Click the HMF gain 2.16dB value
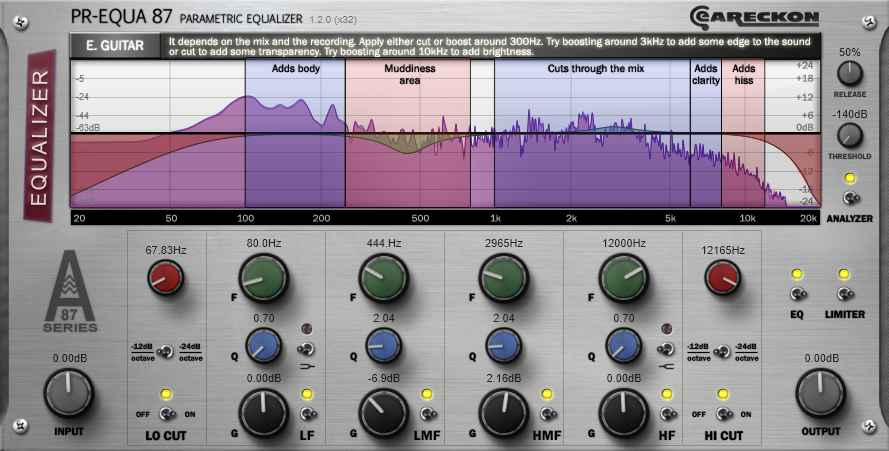Image resolution: width=889 pixels, height=451 pixels. pyautogui.click(x=503, y=378)
